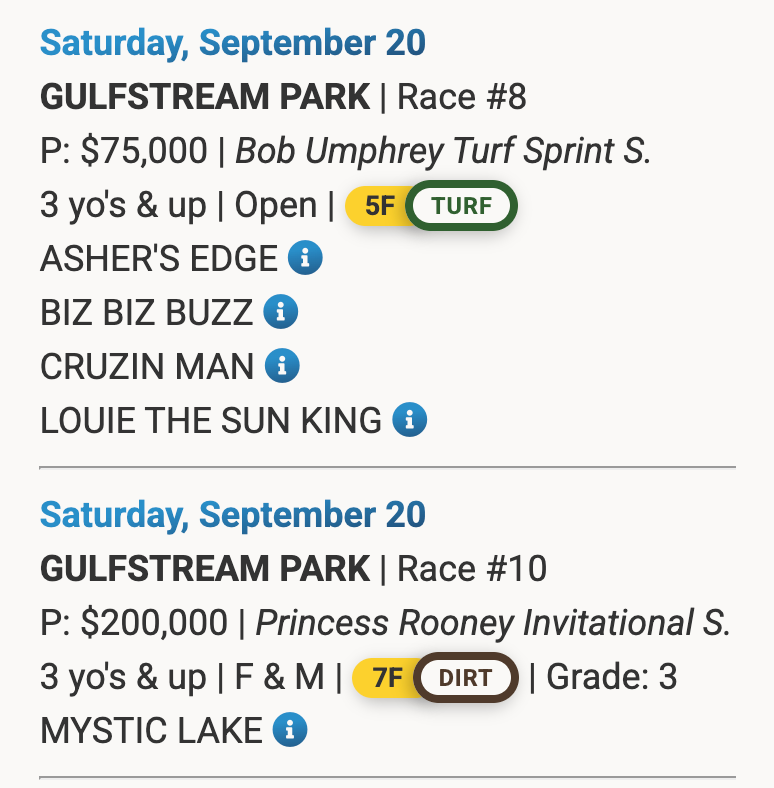774x788 pixels.
Task: Open MYSTIC LAKE info icon
Action: pyautogui.click(x=290, y=730)
